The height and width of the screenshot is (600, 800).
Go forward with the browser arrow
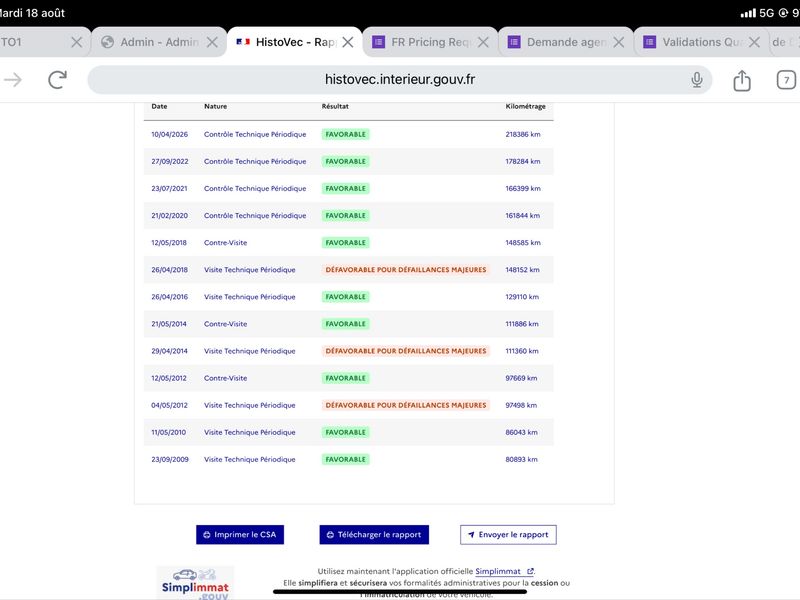13,80
